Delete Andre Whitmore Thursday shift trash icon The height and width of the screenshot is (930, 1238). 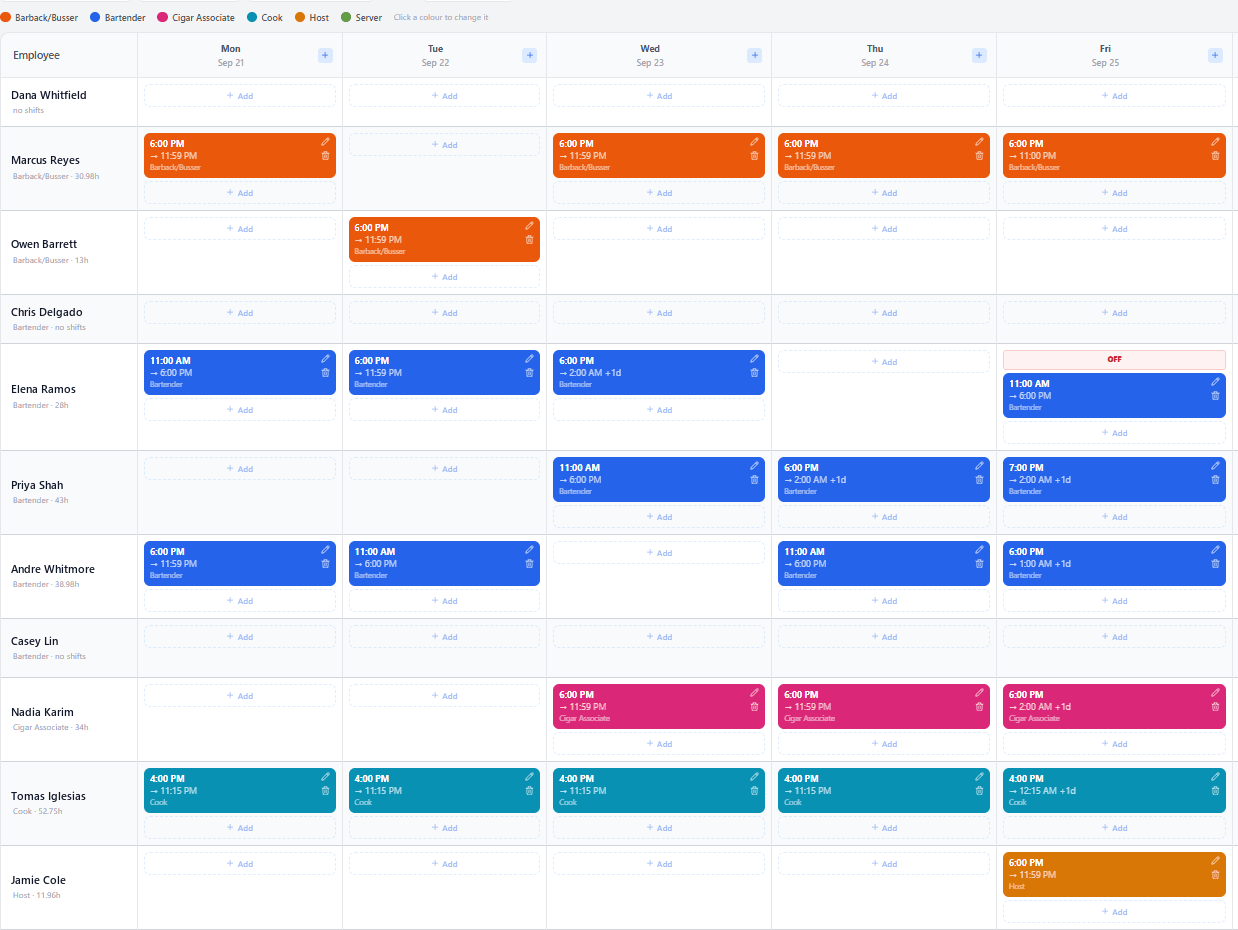(x=979, y=564)
